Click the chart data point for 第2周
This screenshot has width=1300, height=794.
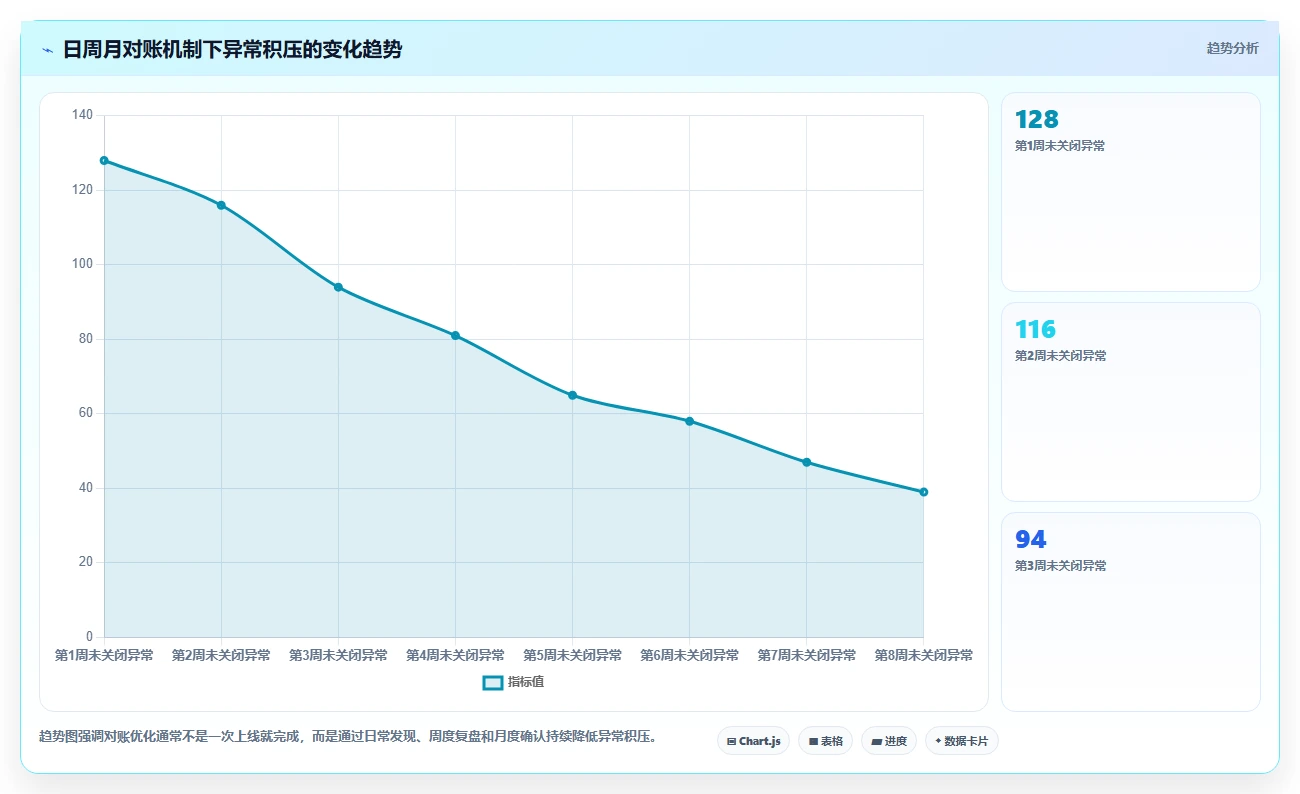point(221,205)
